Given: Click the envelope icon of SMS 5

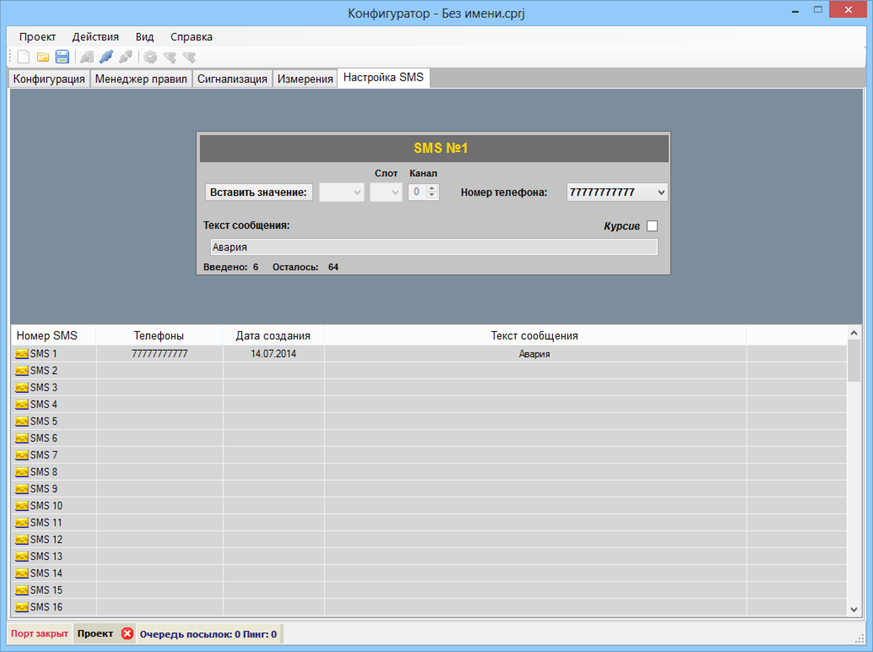Looking at the screenshot, I should (22, 421).
